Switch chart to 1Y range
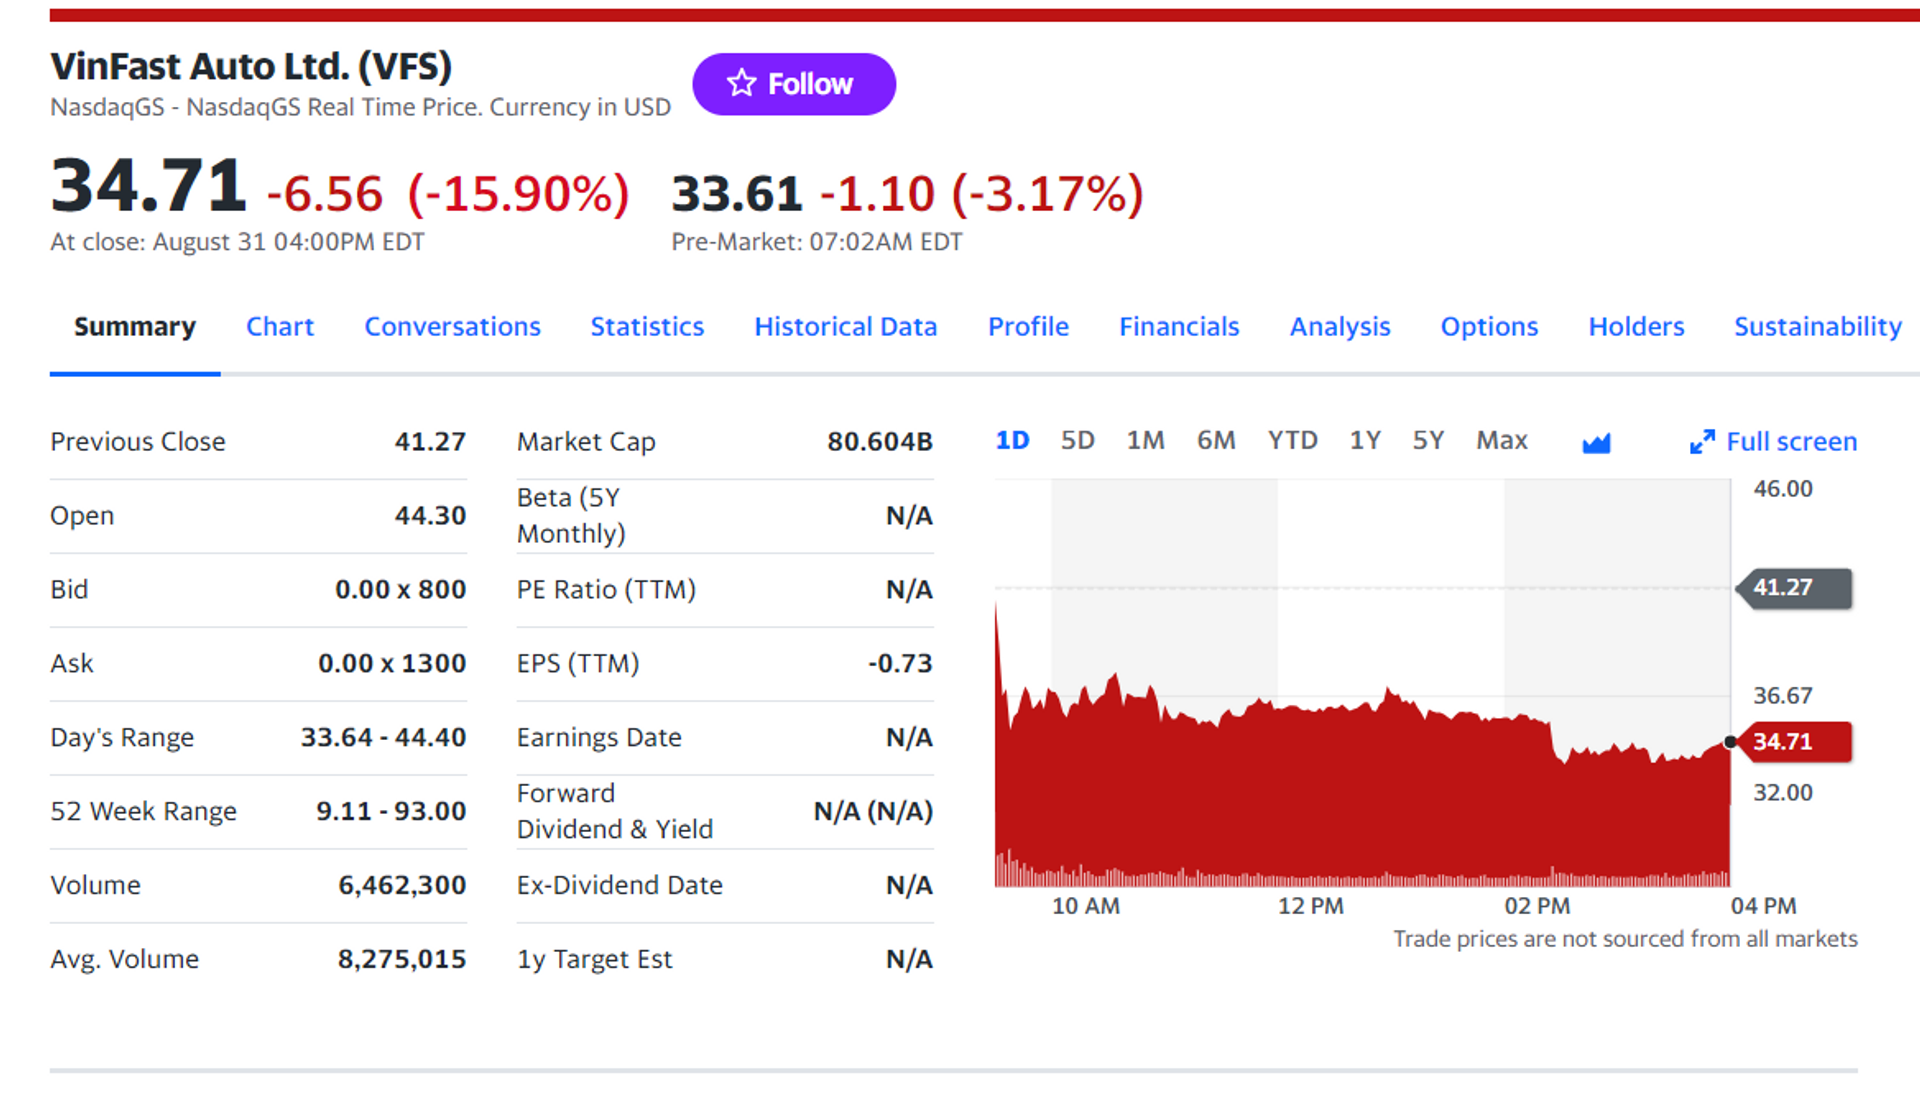The width and height of the screenshot is (1920, 1094). pyautogui.click(x=1365, y=440)
